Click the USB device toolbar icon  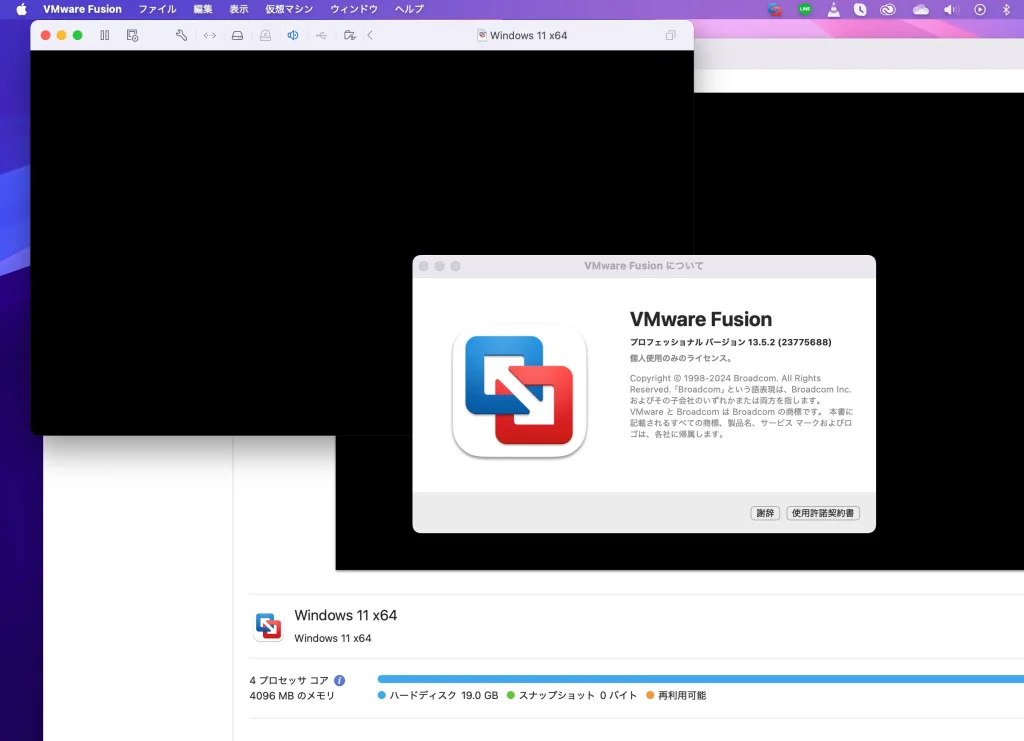pyautogui.click(x=321, y=35)
